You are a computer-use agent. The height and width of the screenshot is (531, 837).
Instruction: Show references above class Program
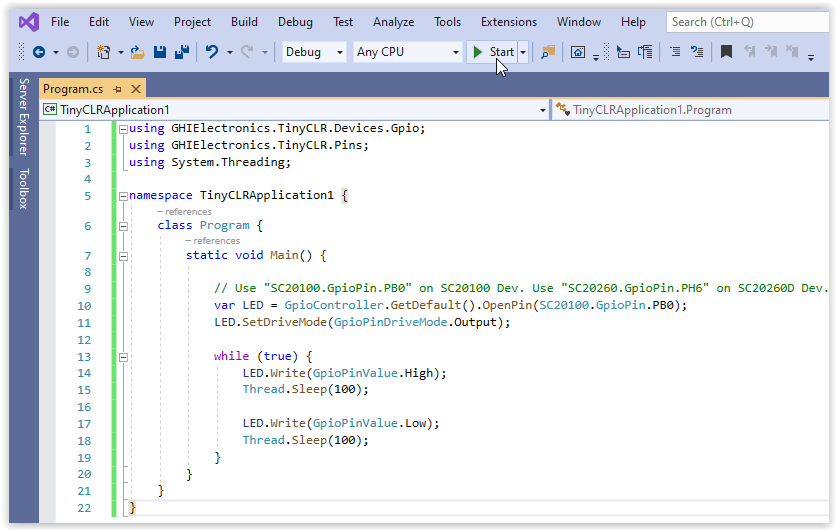[x=185, y=212]
